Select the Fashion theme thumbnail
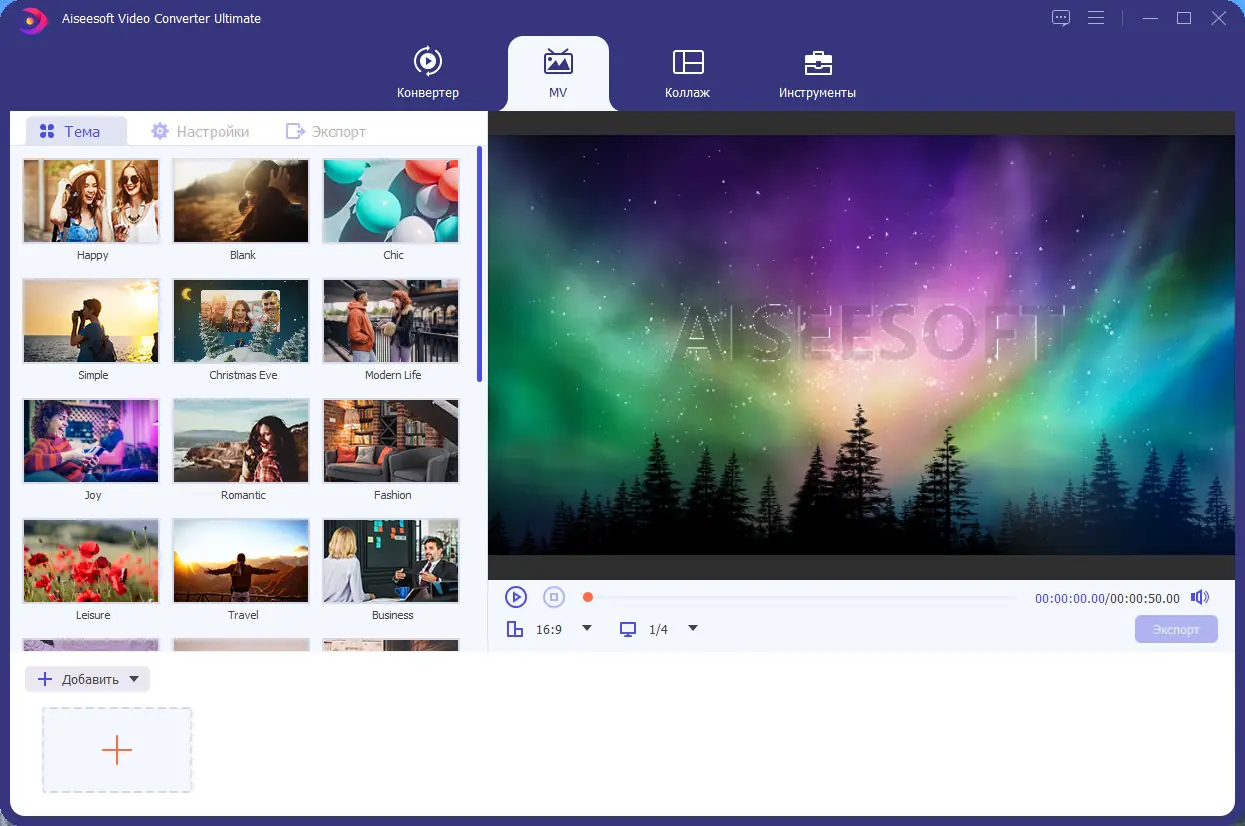This screenshot has width=1245, height=826. coord(391,441)
